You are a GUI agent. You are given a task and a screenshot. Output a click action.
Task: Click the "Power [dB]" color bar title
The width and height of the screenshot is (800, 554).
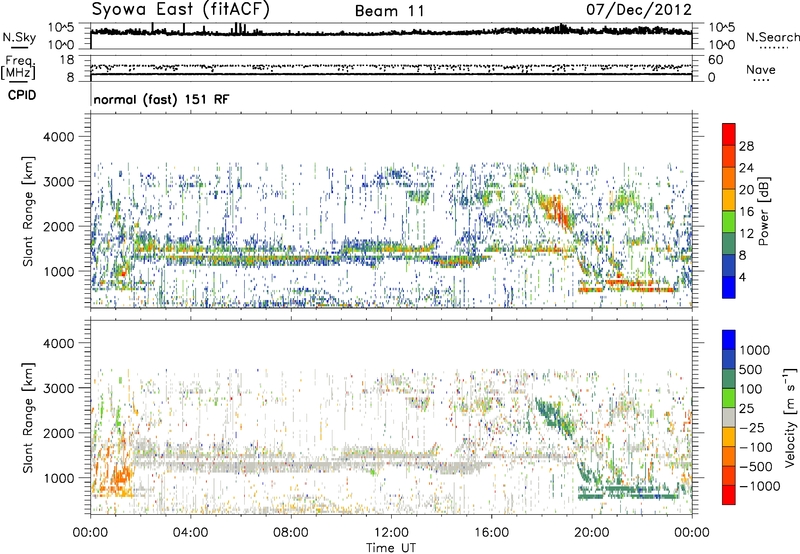pyautogui.click(x=764, y=211)
